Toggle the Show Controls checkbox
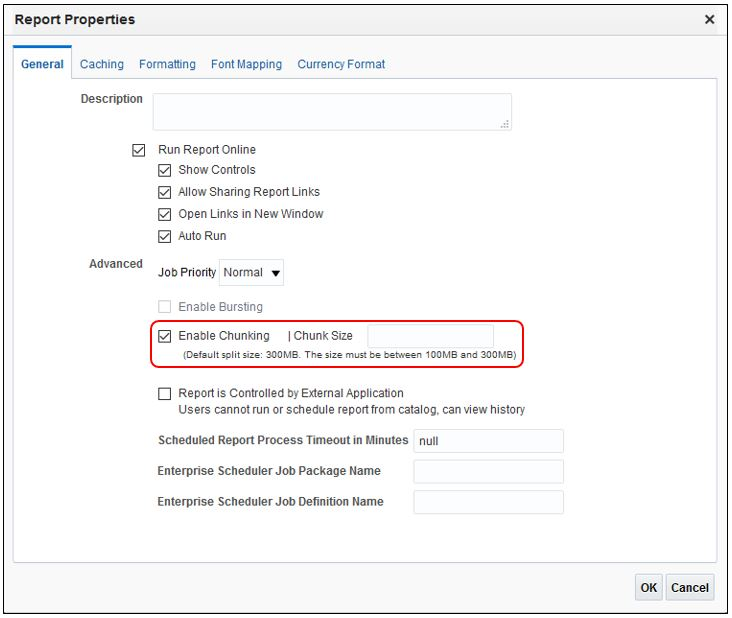This screenshot has height=618, width=732. click(x=165, y=171)
